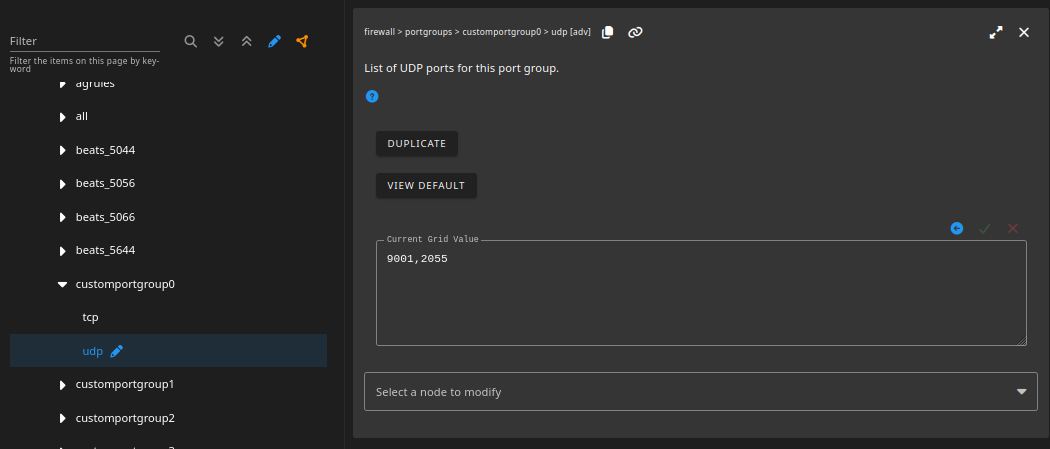Click the search magnifier icon
Screen dimensions: 1050x449
point(191,41)
